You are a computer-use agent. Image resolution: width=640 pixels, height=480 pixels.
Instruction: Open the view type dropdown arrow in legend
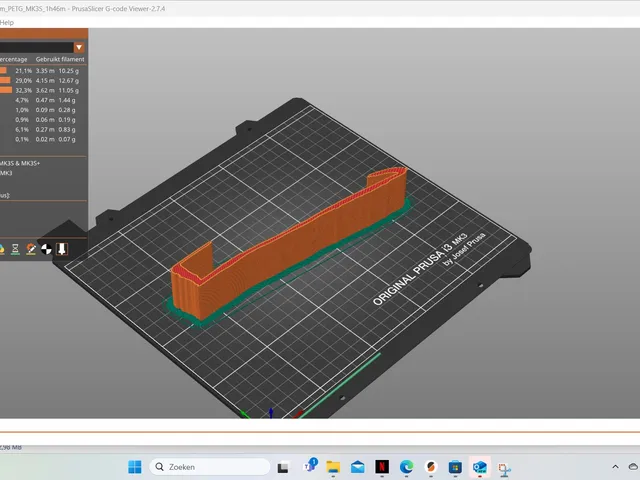[x=79, y=47]
